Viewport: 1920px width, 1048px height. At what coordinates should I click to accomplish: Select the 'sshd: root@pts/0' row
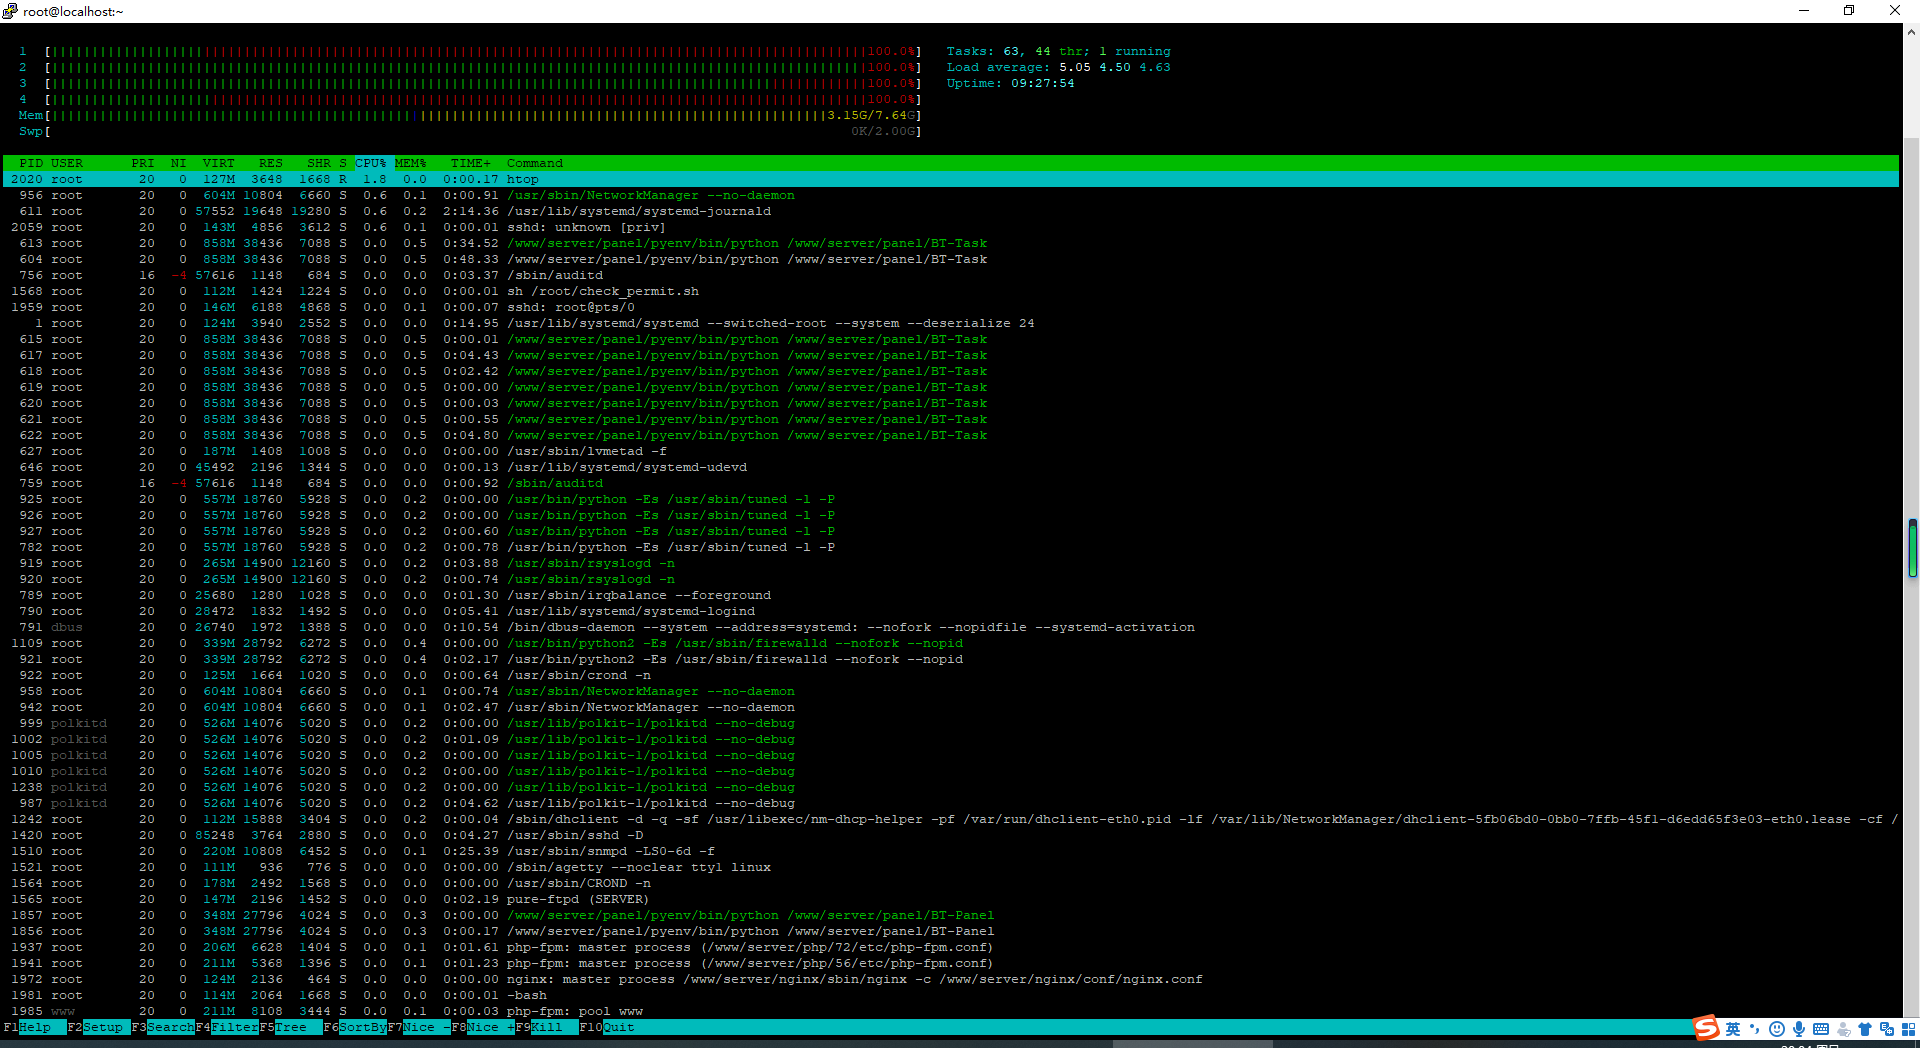click(x=951, y=307)
